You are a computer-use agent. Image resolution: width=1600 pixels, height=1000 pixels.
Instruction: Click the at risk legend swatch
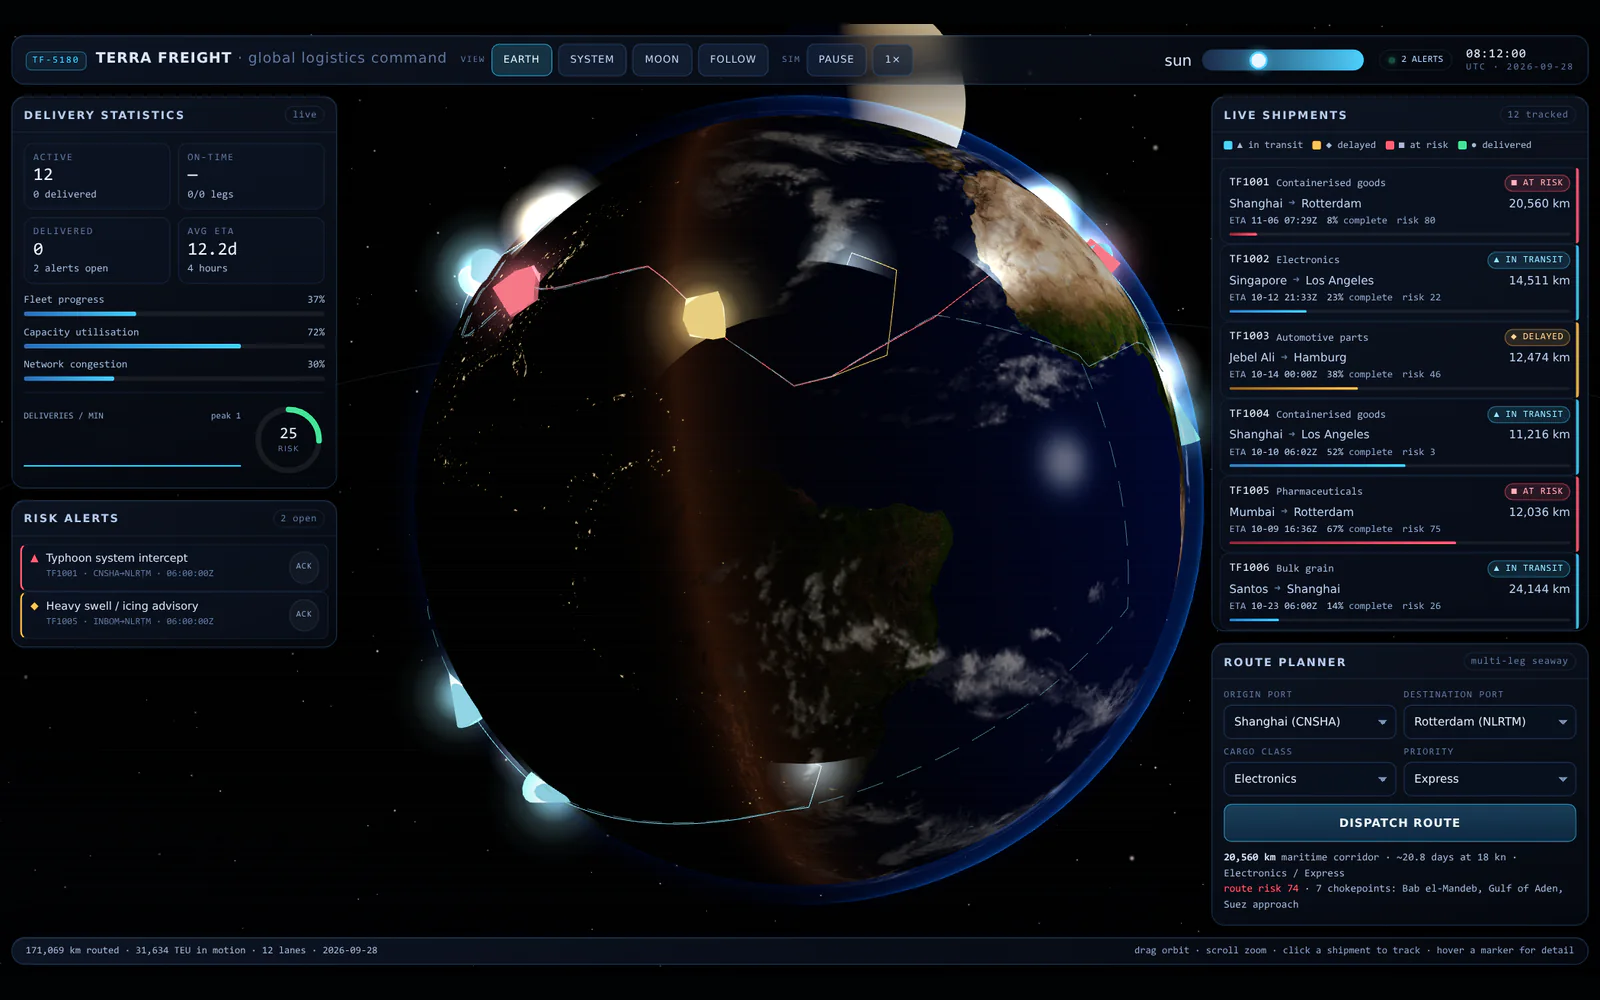tap(1389, 145)
